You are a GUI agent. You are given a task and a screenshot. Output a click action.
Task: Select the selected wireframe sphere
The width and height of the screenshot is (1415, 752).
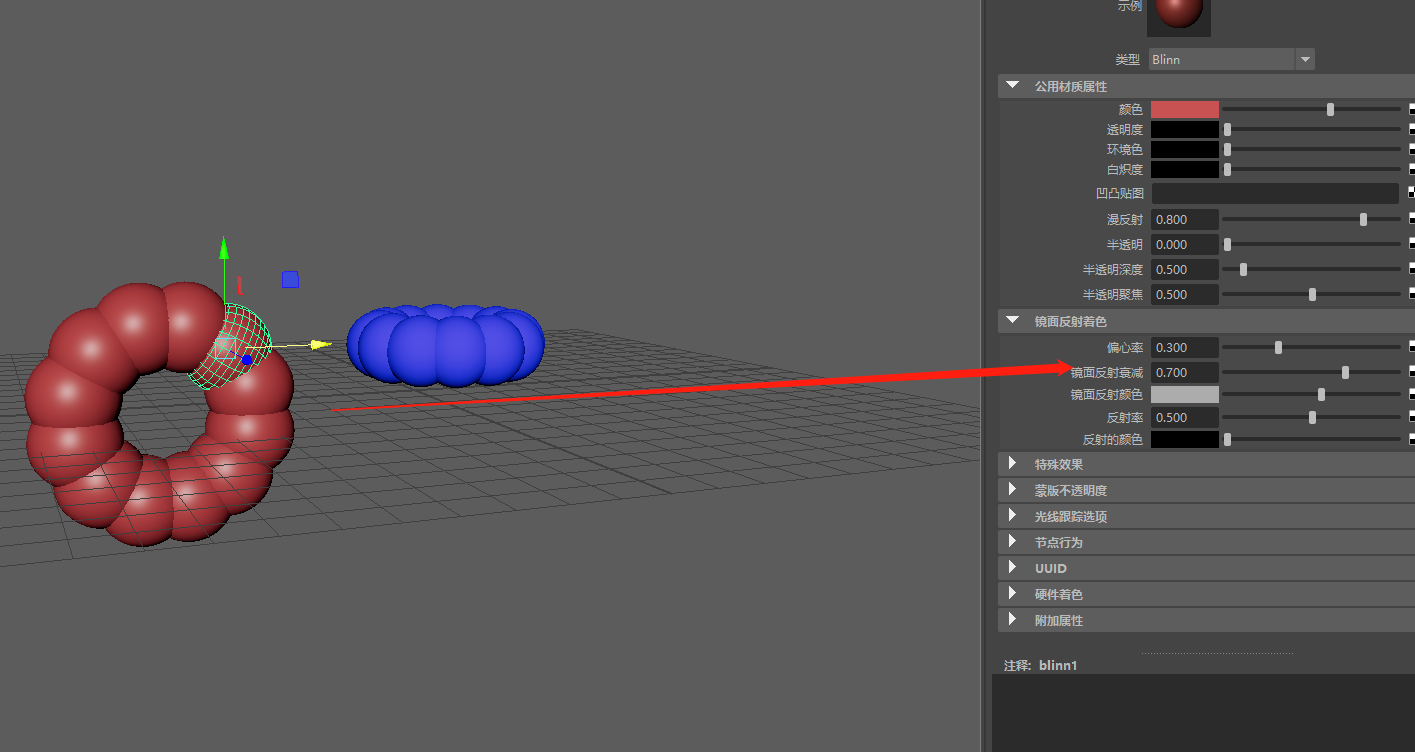tap(230, 345)
